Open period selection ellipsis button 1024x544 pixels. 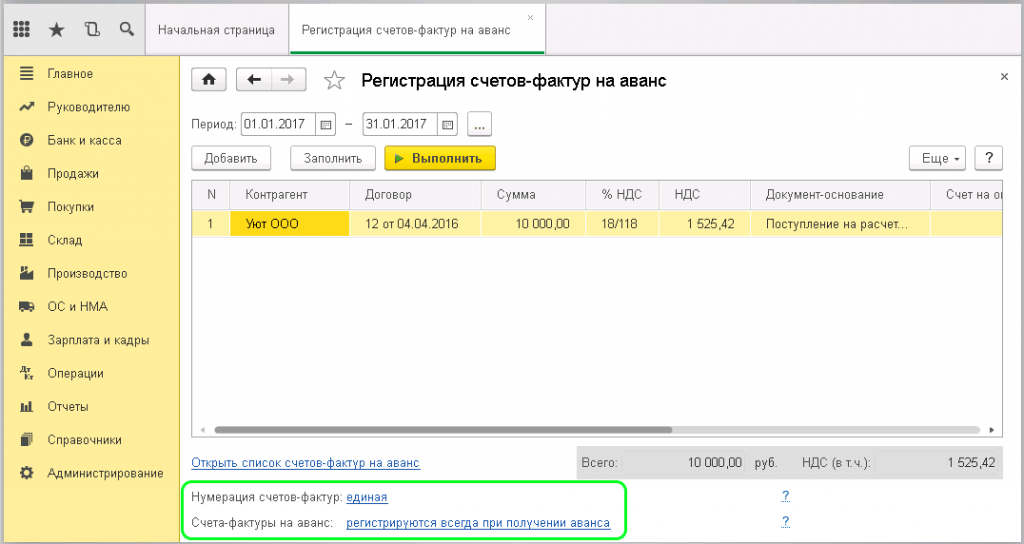481,125
